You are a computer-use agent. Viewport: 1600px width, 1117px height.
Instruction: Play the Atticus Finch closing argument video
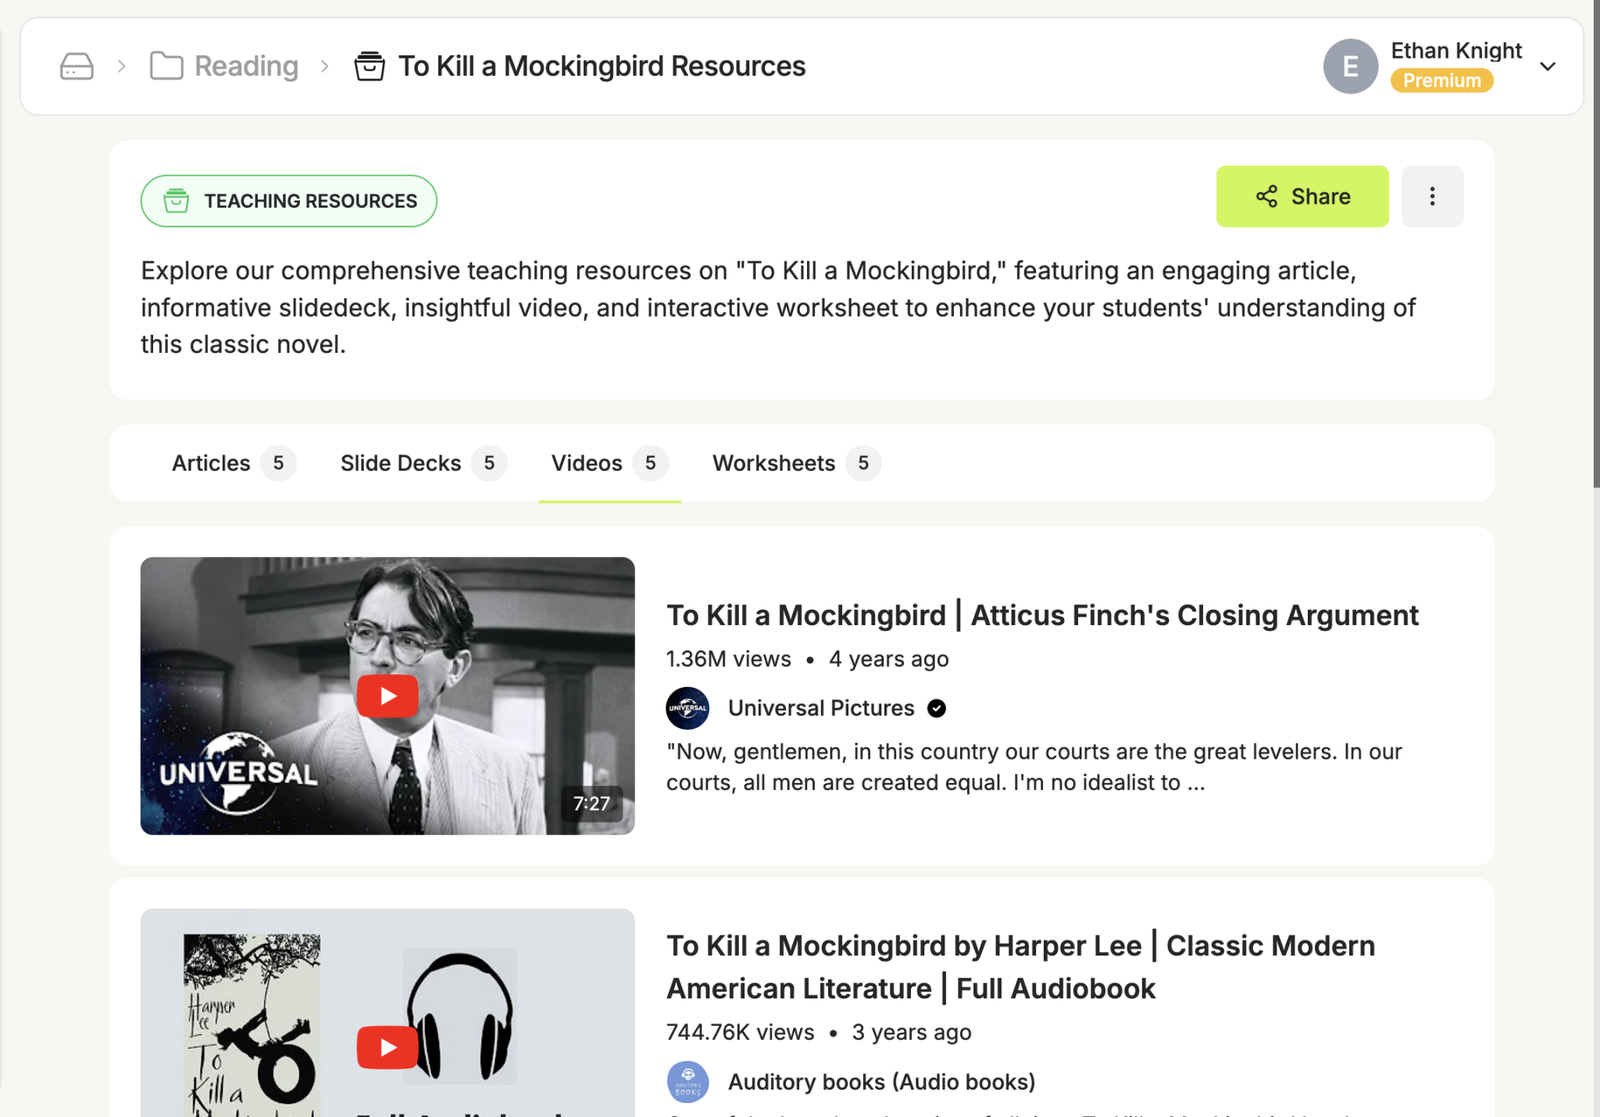click(388, 696)
